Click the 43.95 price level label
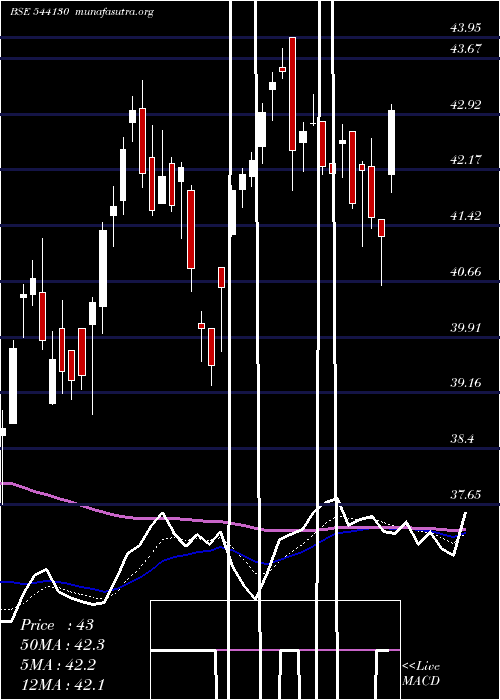 pos(466,28)
